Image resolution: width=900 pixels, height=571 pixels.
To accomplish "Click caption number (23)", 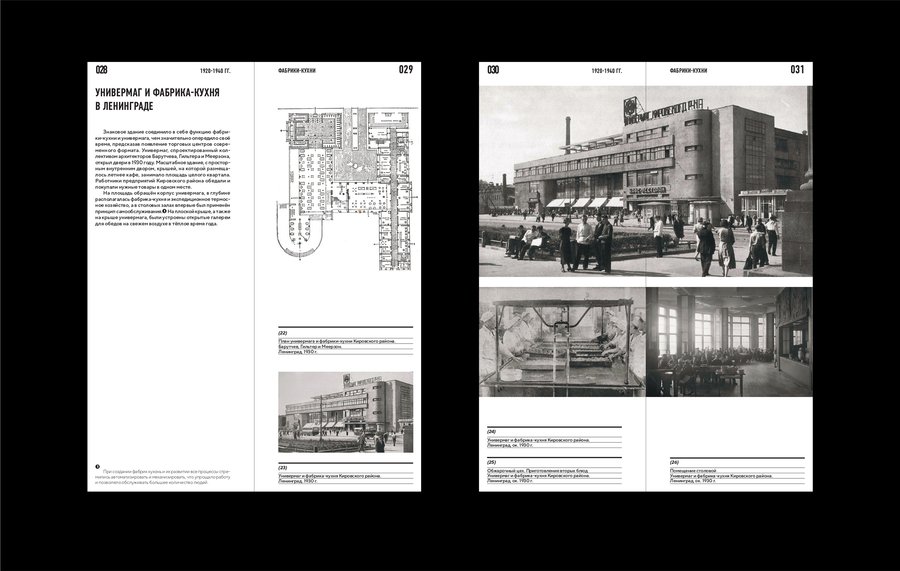I will 282,468.
